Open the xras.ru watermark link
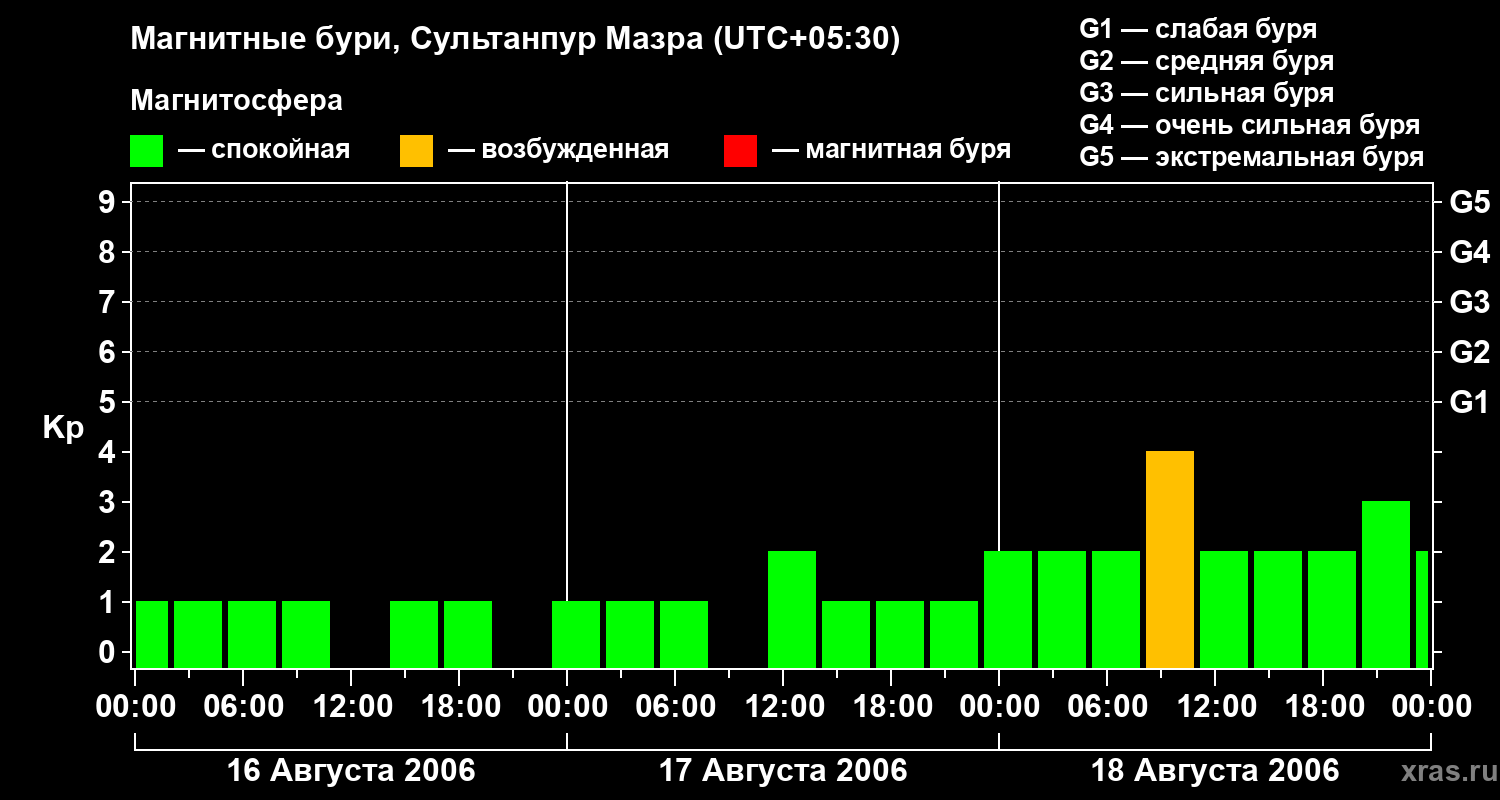The image size is (1500, 800). [x=1444, y=771]
